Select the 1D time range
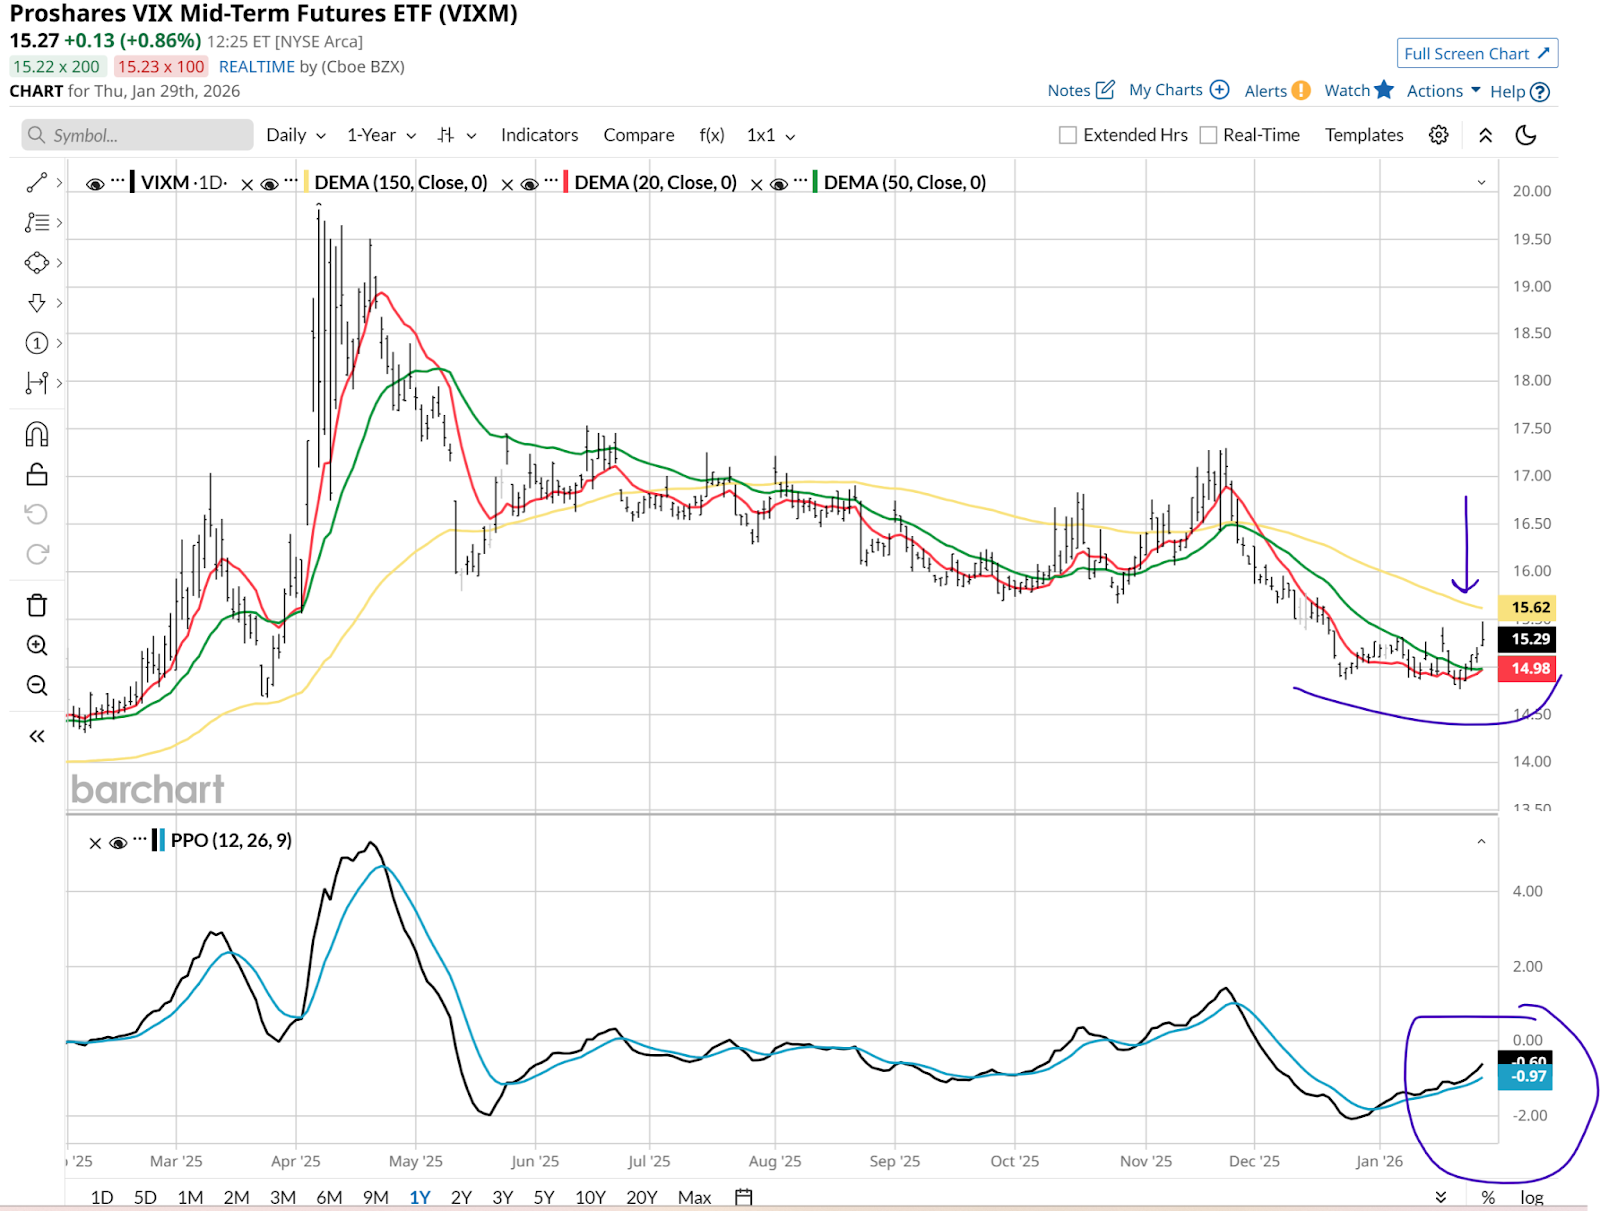The width and height of the screenshot is (1600, 1211). pos(102,1197)
